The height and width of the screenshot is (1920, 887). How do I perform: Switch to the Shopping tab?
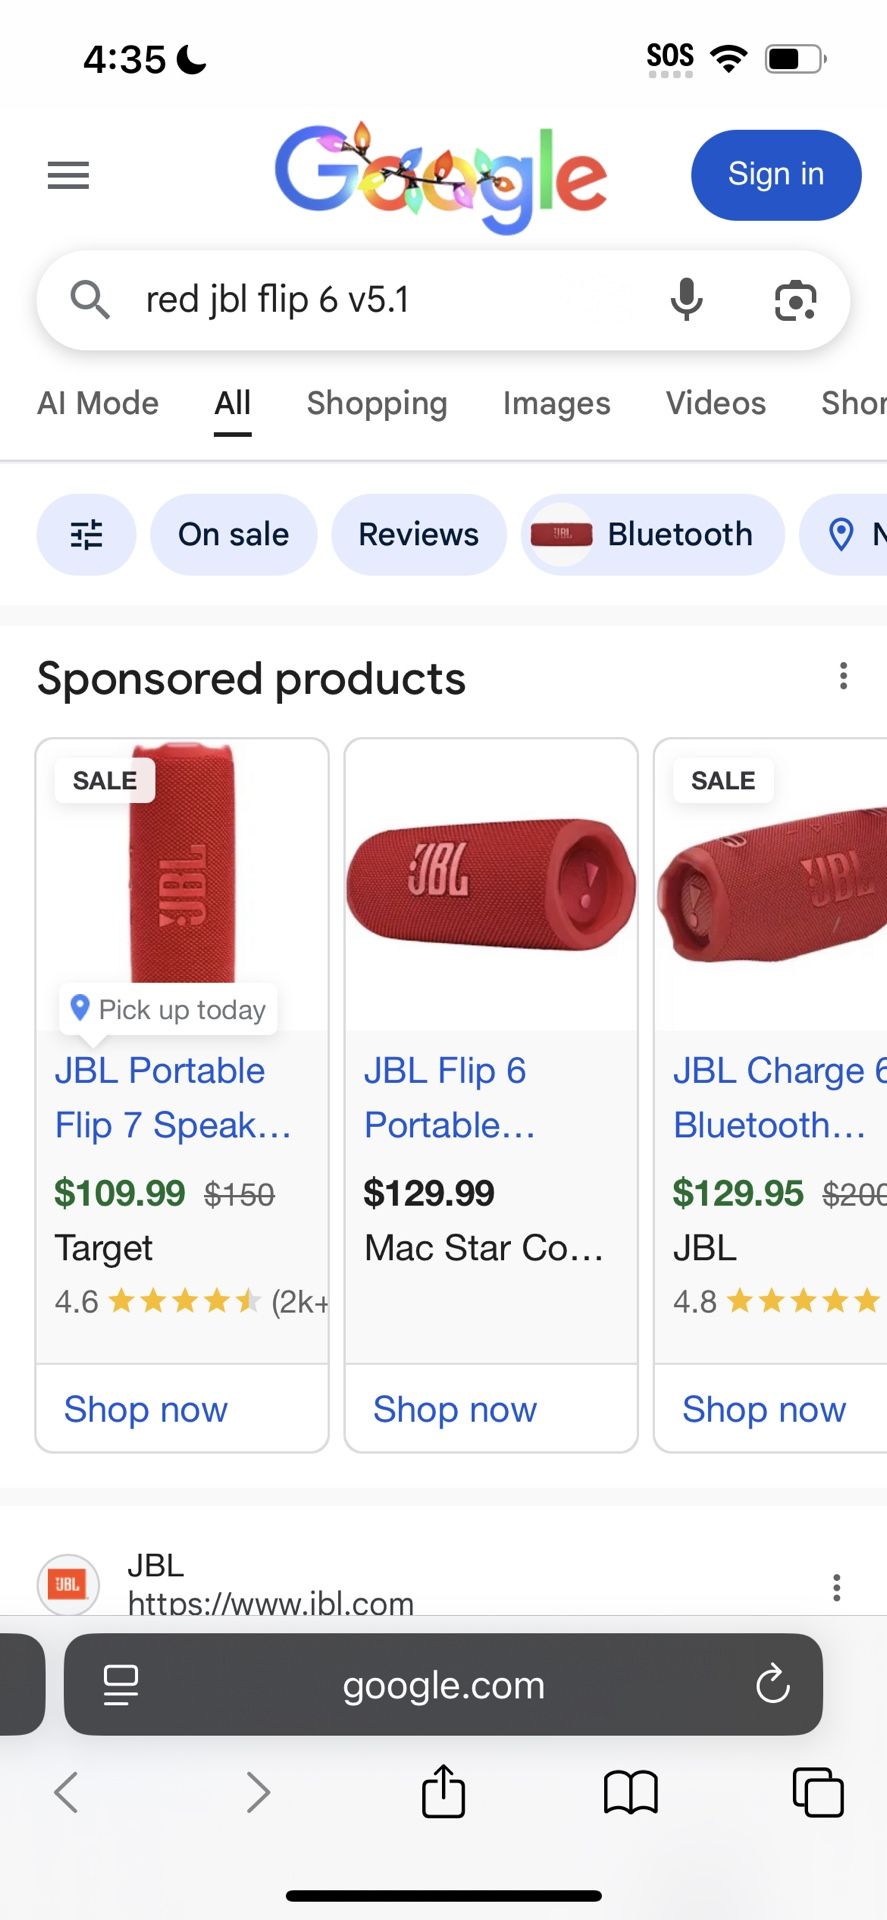pos(377,403)
